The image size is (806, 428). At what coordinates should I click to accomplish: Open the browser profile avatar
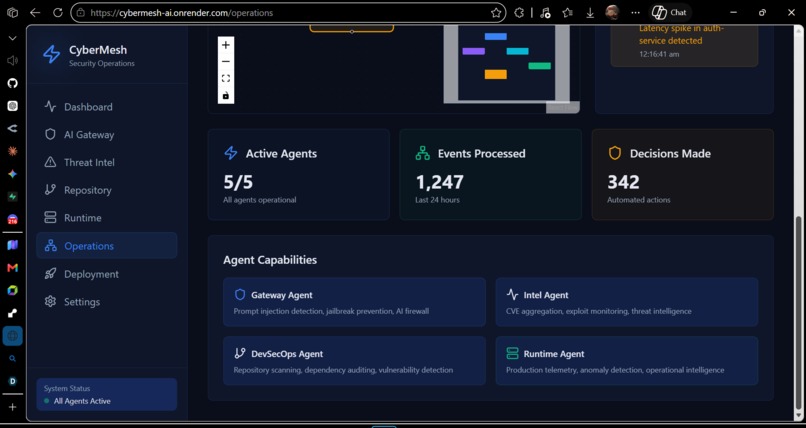(612, 12)
